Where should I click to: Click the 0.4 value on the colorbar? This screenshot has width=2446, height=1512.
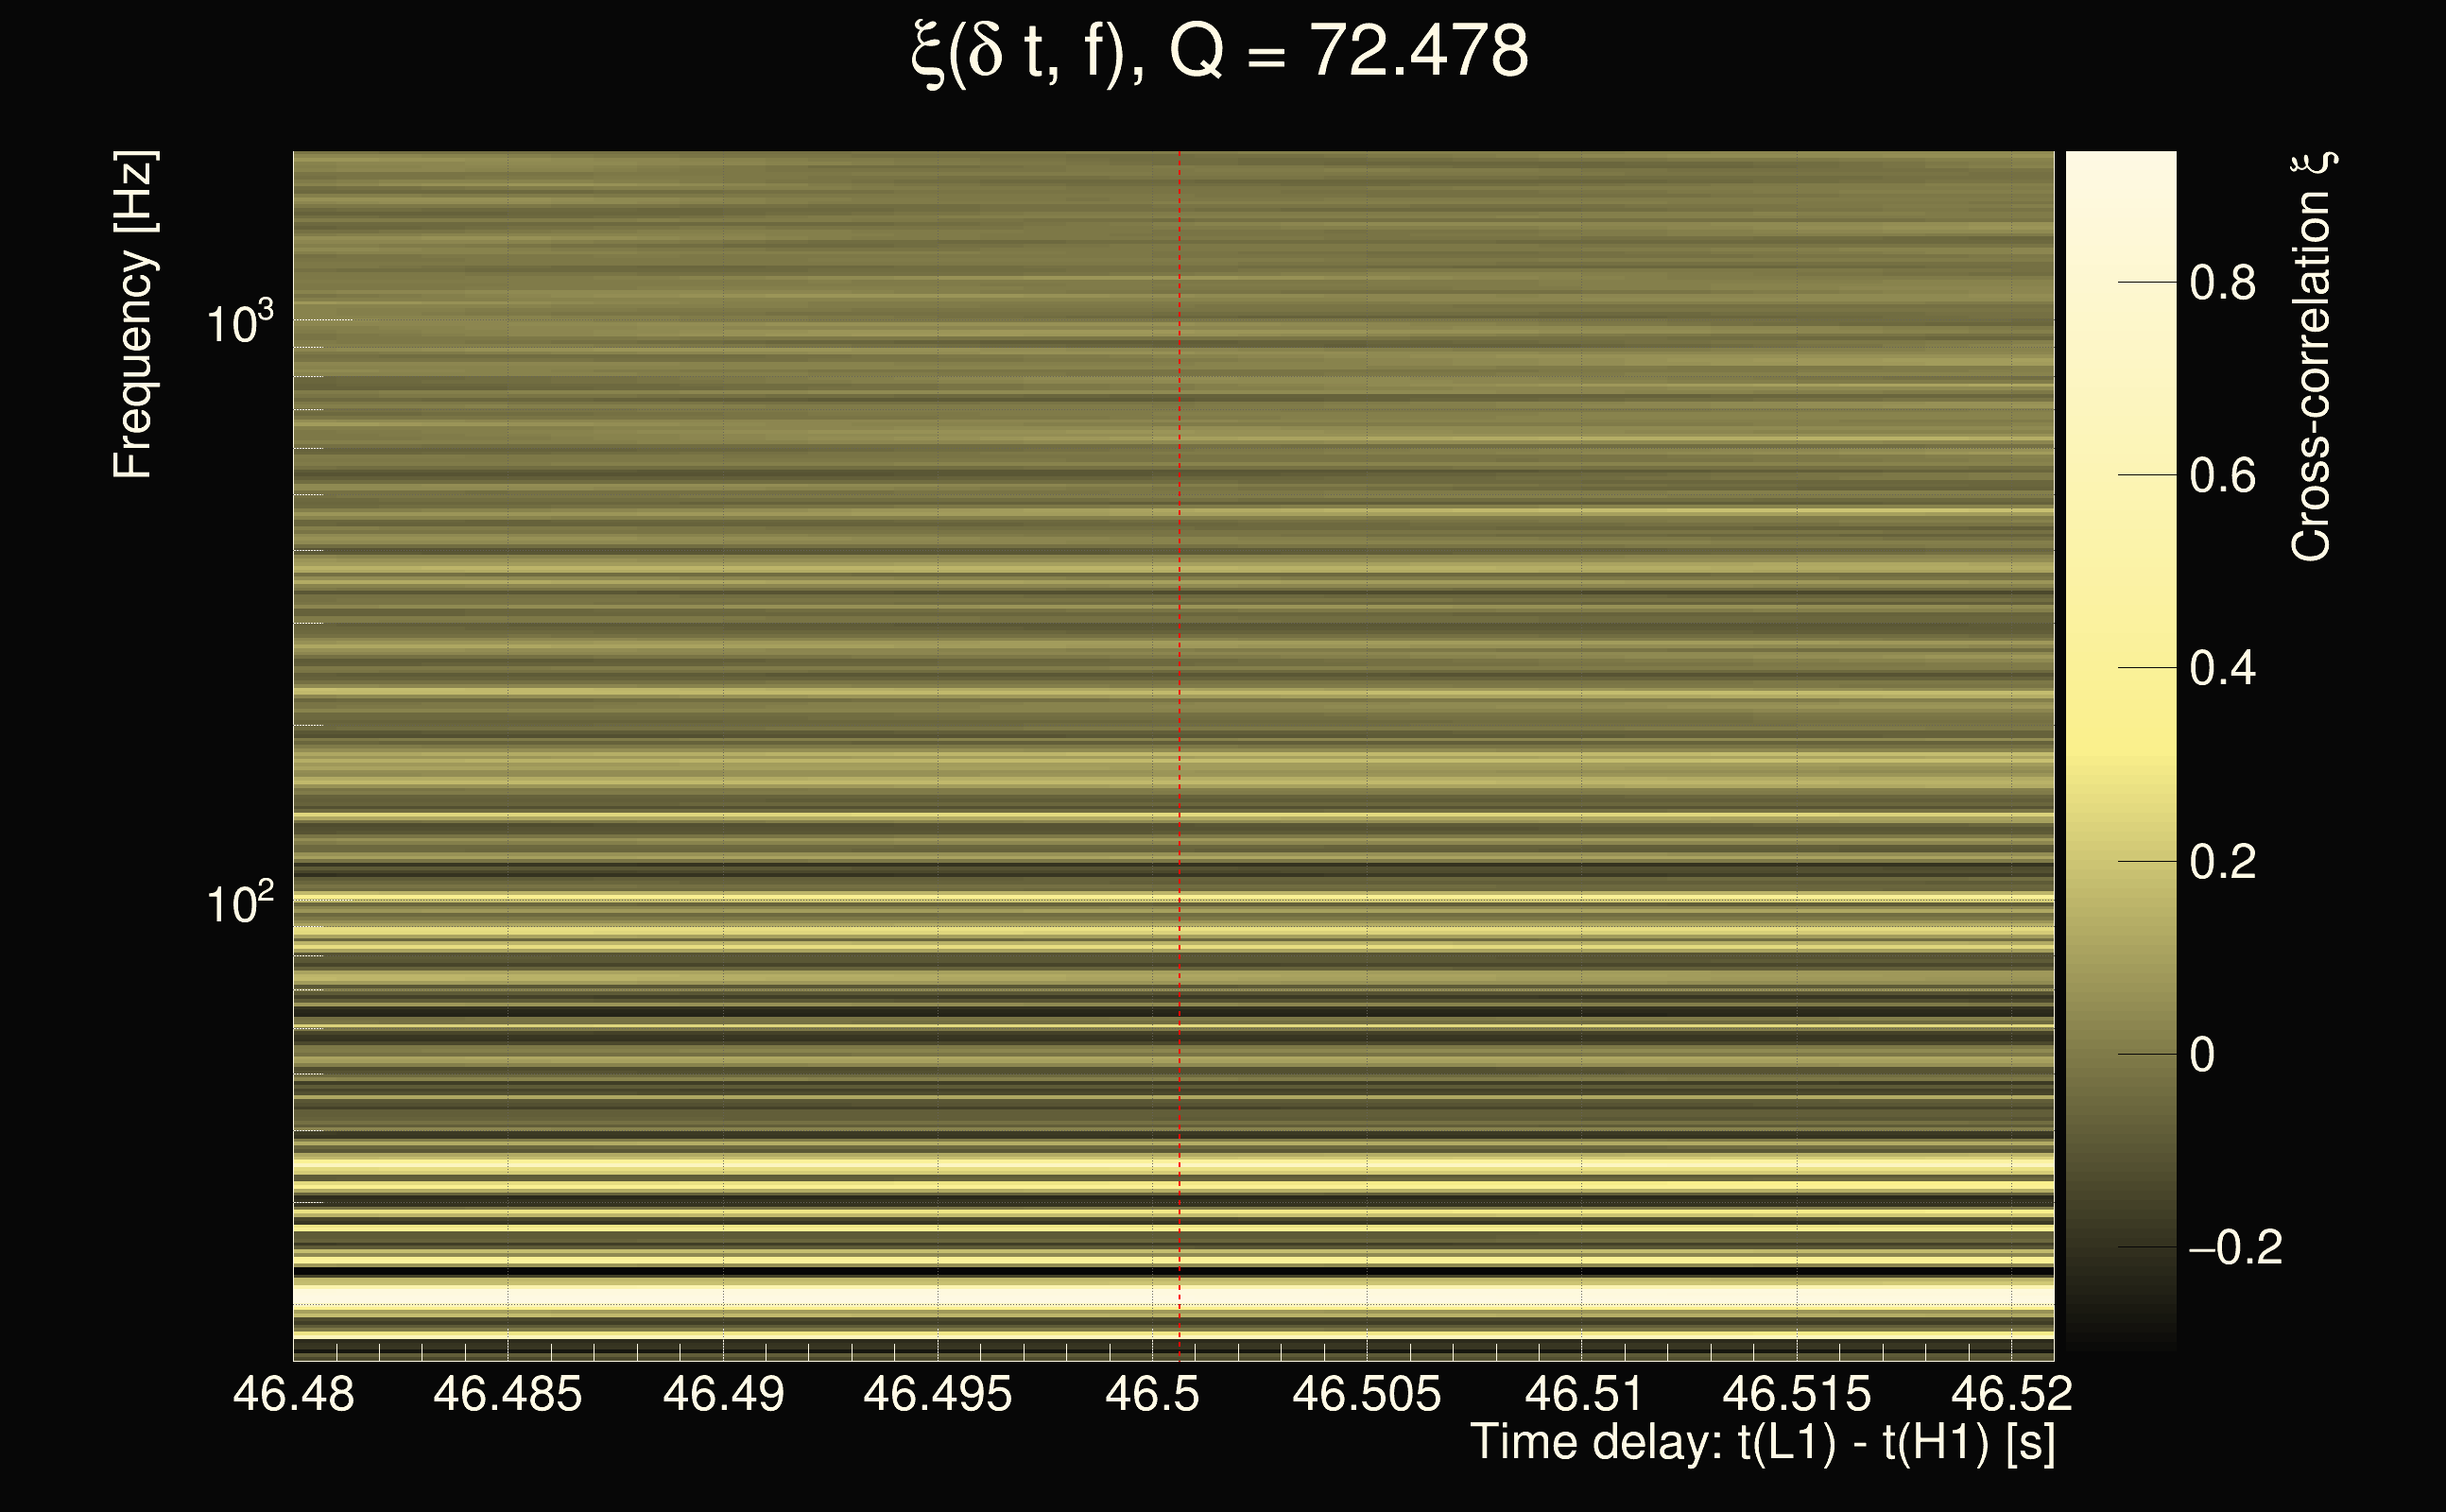point(2222,668)
